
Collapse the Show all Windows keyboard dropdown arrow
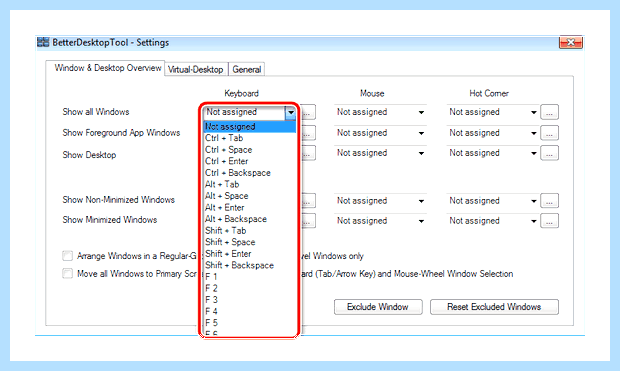[x=291, y=112]
